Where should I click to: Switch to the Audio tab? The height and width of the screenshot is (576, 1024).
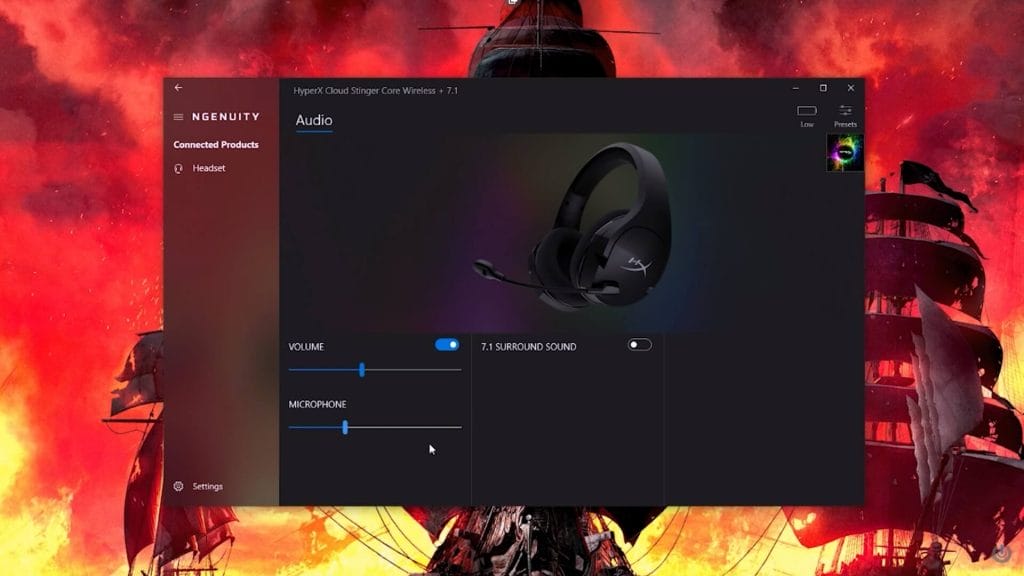[x=314, y=121]
